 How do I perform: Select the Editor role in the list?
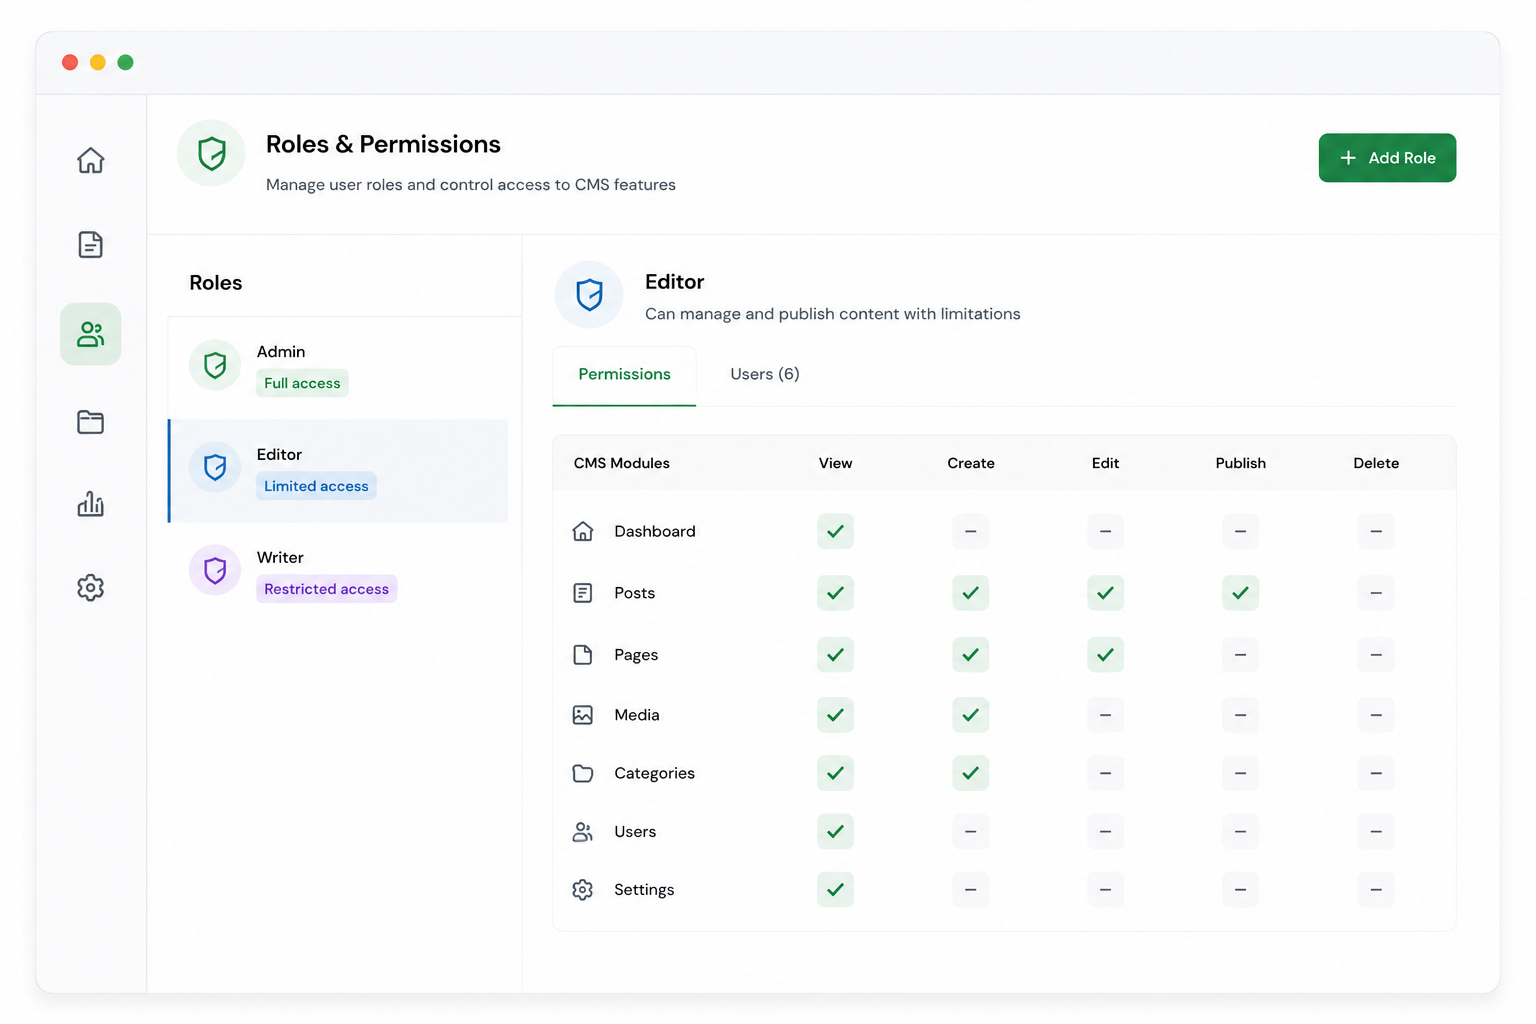(x=339, y=471)
